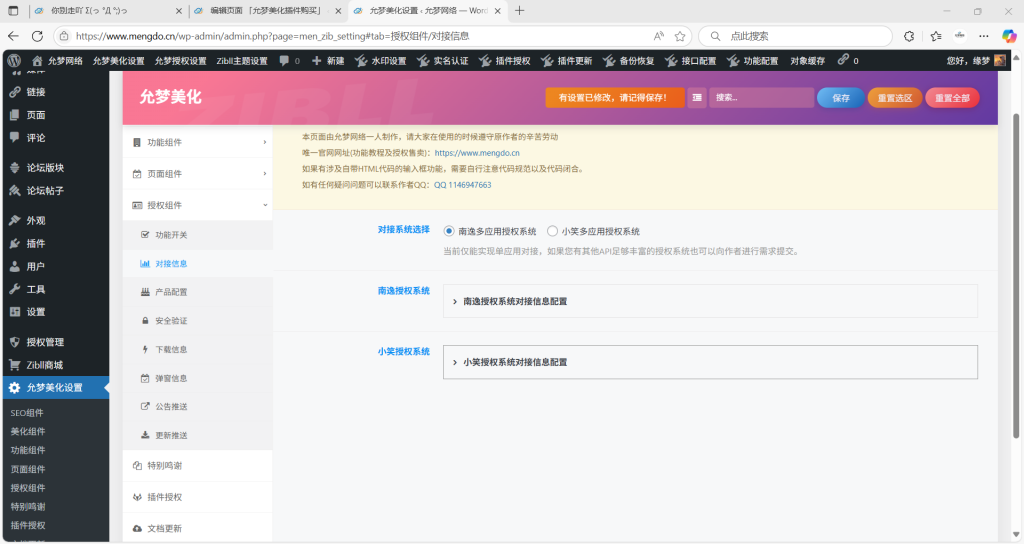Screen dimensions: 1024x544
Task: Click browser refresh button
Action: tap(37, 36)
